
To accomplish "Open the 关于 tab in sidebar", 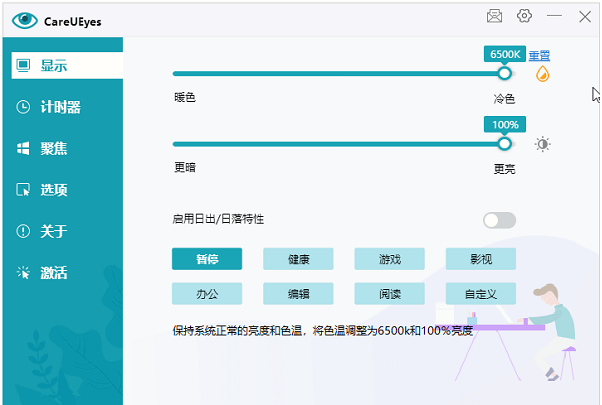I will [54, 231].
